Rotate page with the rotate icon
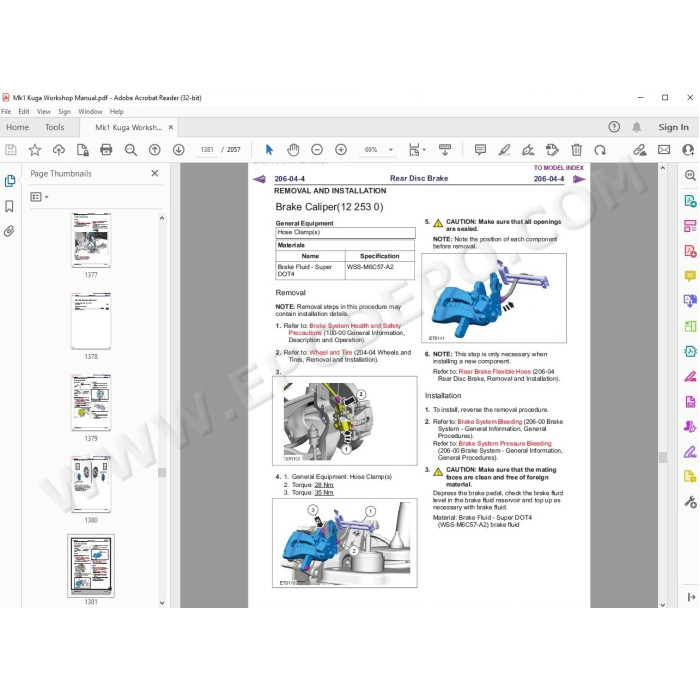This screenshot has width=700, height=700. (x=600, y=150)
